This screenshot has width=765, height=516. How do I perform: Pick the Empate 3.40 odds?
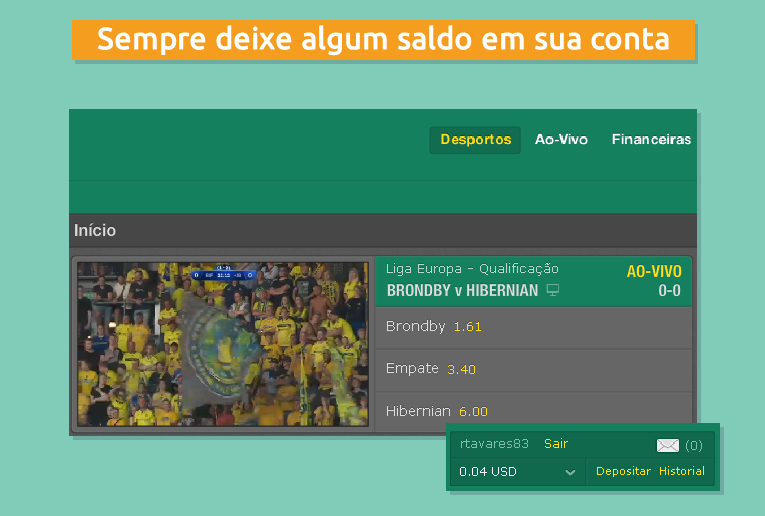[x=533, y=369]
